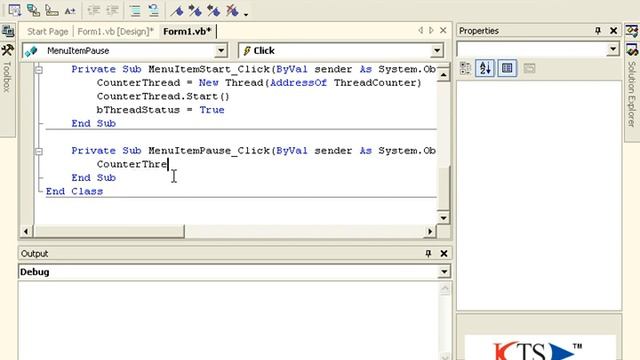This screenshot has width=640, height=360.
Task: Click horizontal scrollbar thumb in editor
Action: point(109,232)
